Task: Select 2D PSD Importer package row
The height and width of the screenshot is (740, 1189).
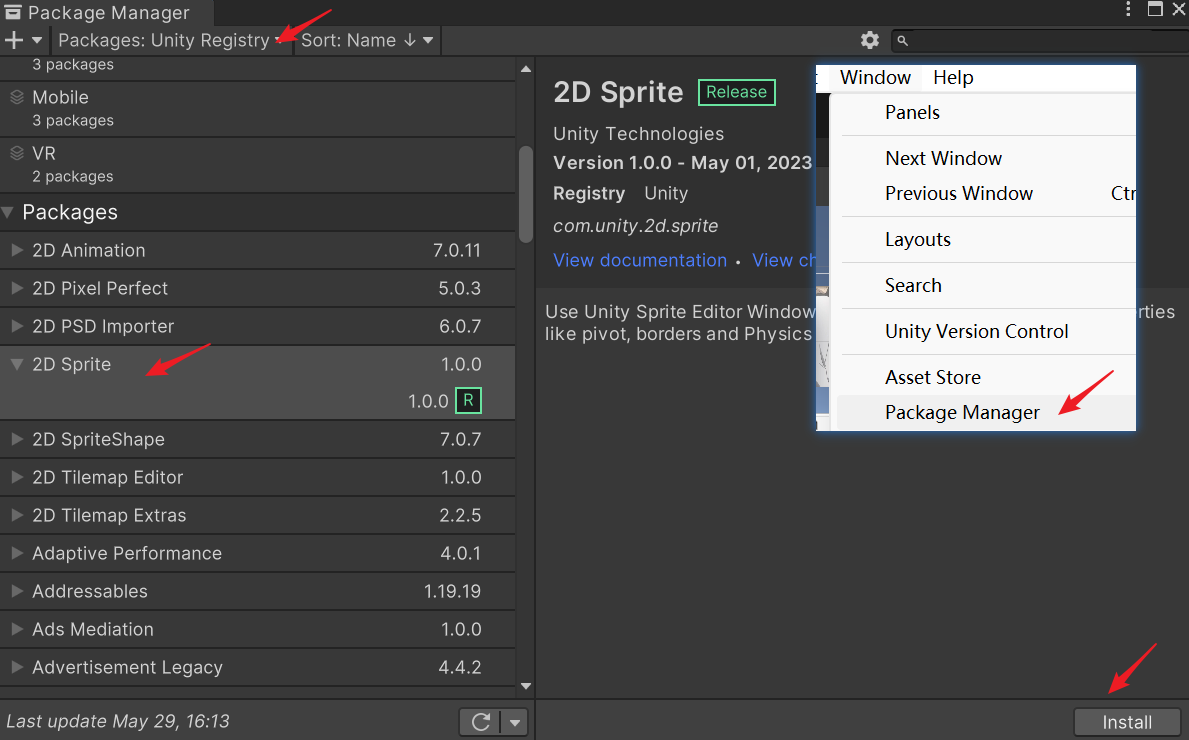Action: coord(258,326)
